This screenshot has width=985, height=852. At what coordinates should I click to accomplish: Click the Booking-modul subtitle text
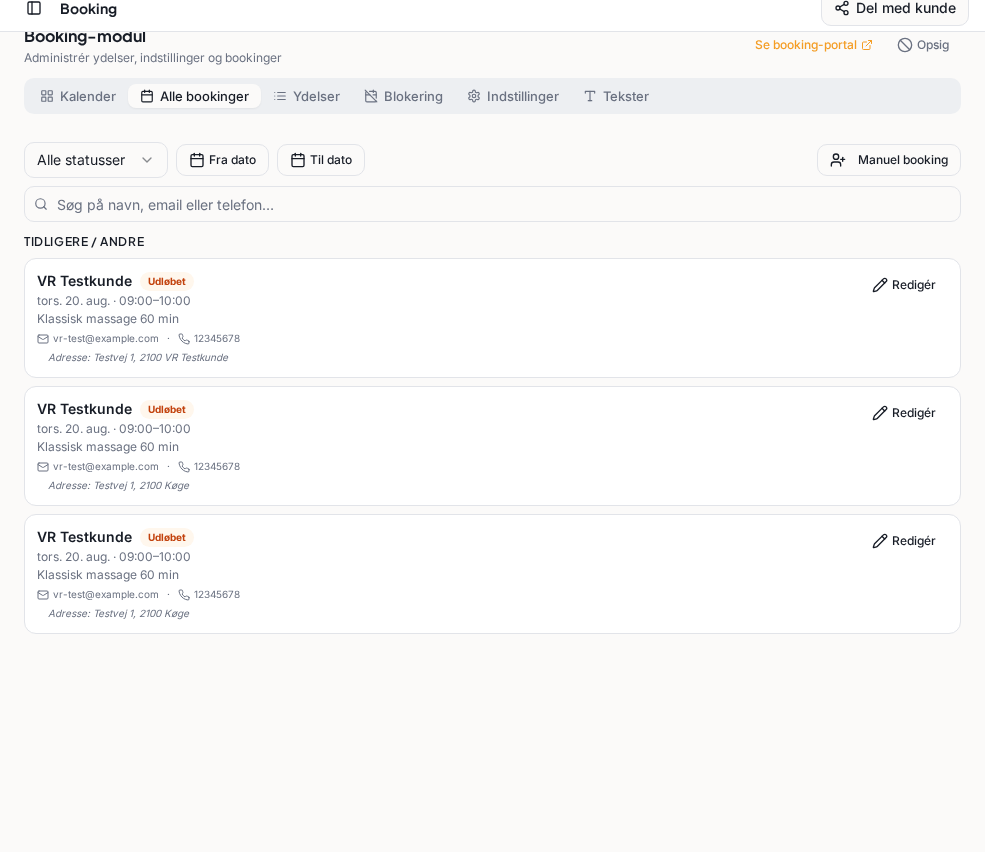[x=153, y=58]
